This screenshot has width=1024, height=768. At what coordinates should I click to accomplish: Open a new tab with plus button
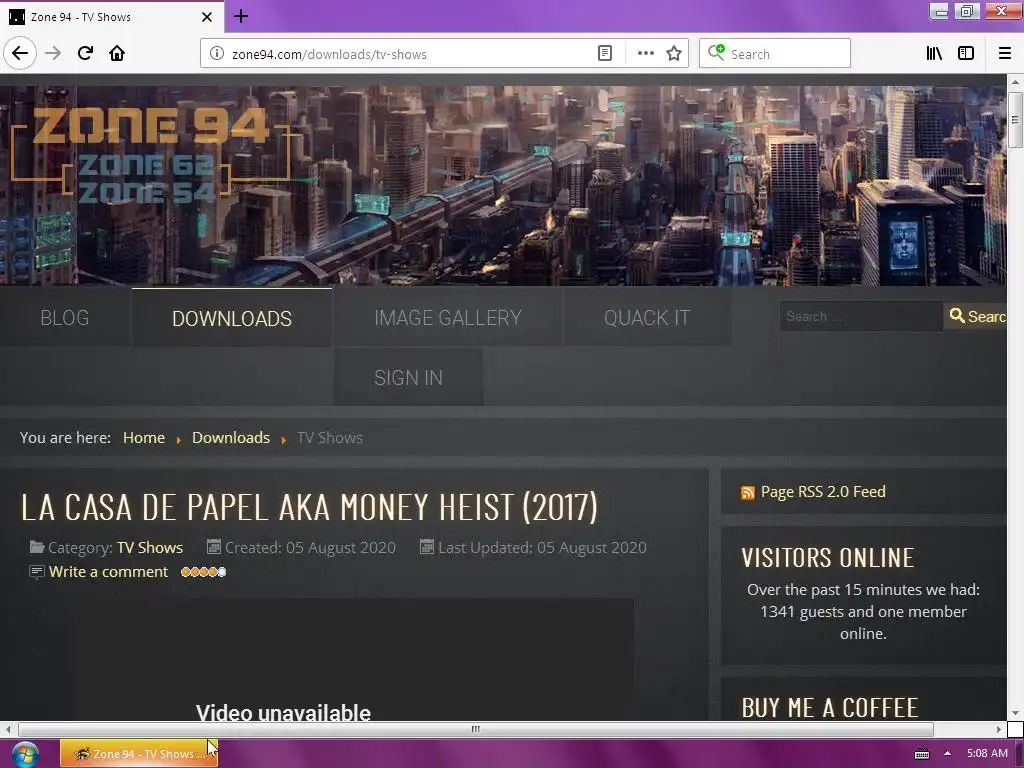(x=241, y=16)
